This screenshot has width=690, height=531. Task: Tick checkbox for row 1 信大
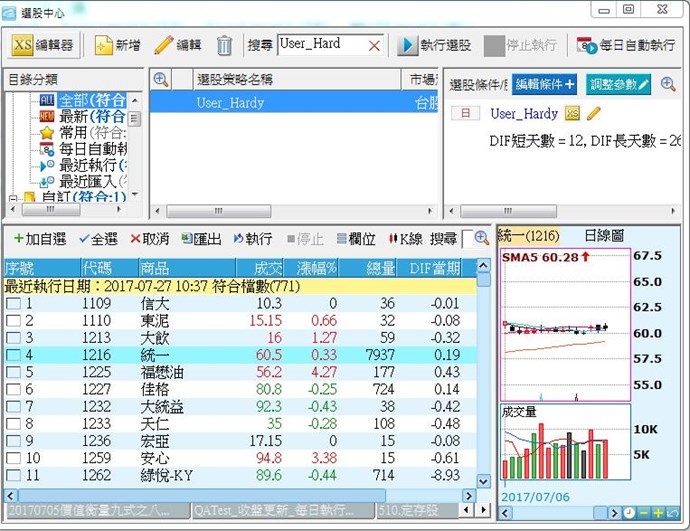pos(13,304)
